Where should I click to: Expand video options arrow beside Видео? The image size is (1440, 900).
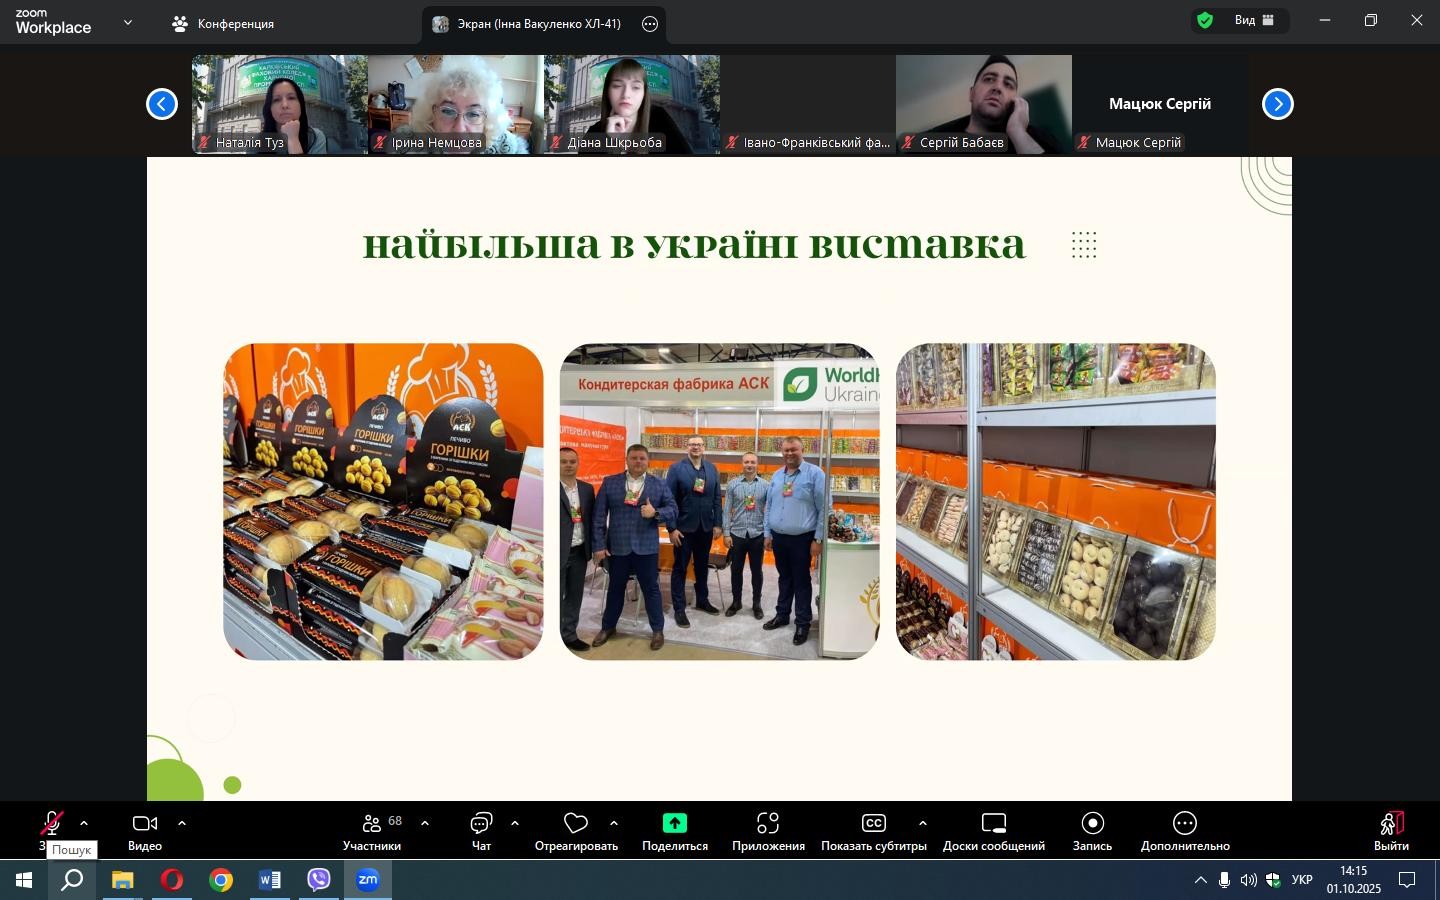tap(182, 824)
